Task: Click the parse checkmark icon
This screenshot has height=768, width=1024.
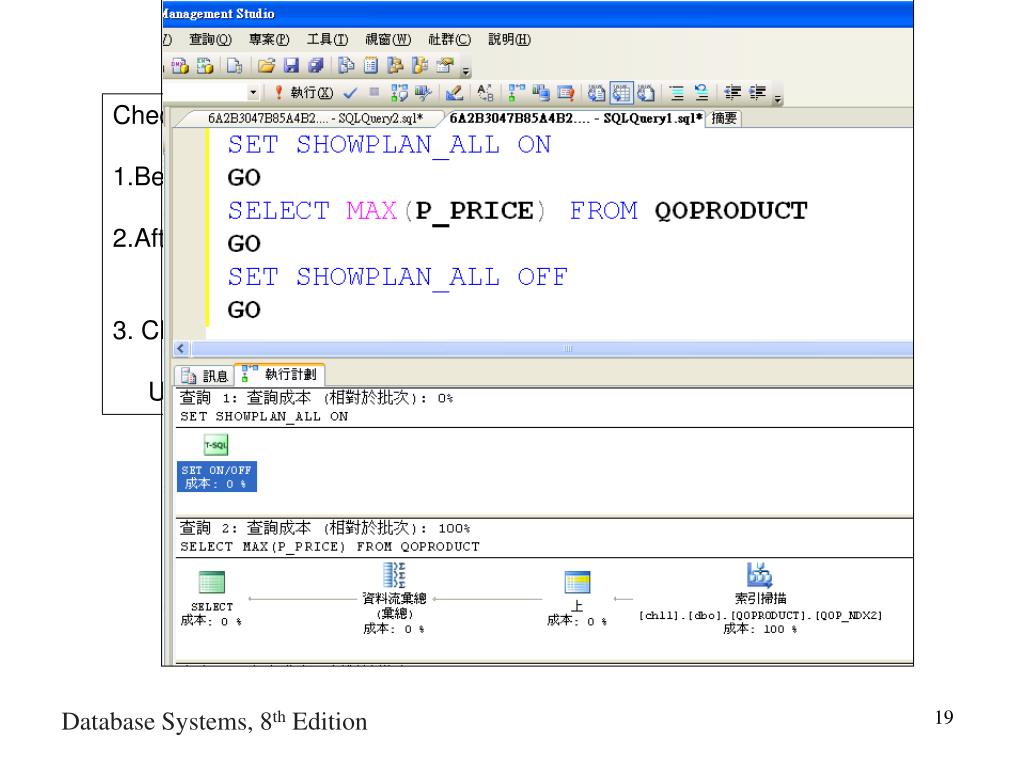Action: 350,93
